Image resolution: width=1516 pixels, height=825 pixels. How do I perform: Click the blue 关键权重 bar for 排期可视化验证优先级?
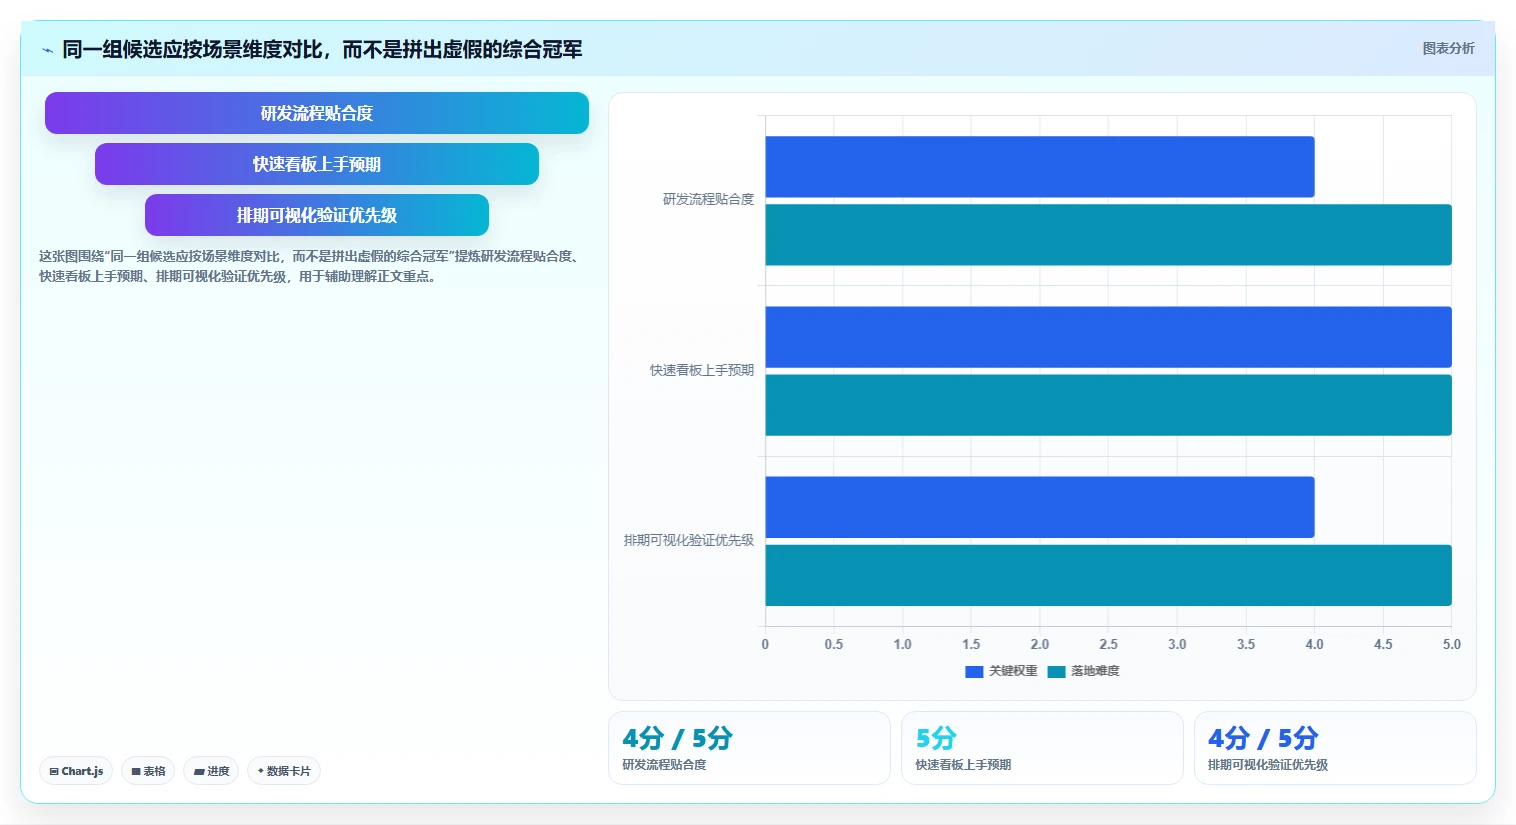click(x=1040, y=507)
